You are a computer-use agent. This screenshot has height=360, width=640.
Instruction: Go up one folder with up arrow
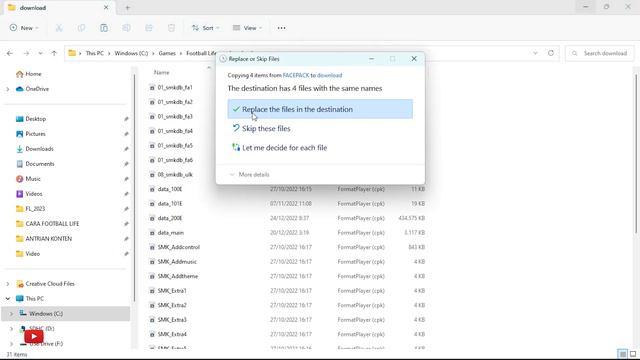(x=54, y=53)
